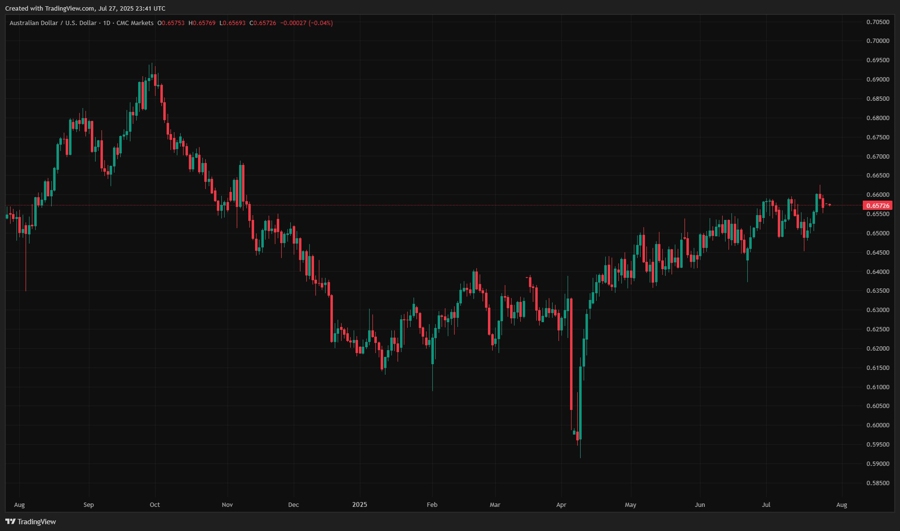Click the 0.70000 price axis label
Screen dimensions: 900x531
tap(877, 41)
